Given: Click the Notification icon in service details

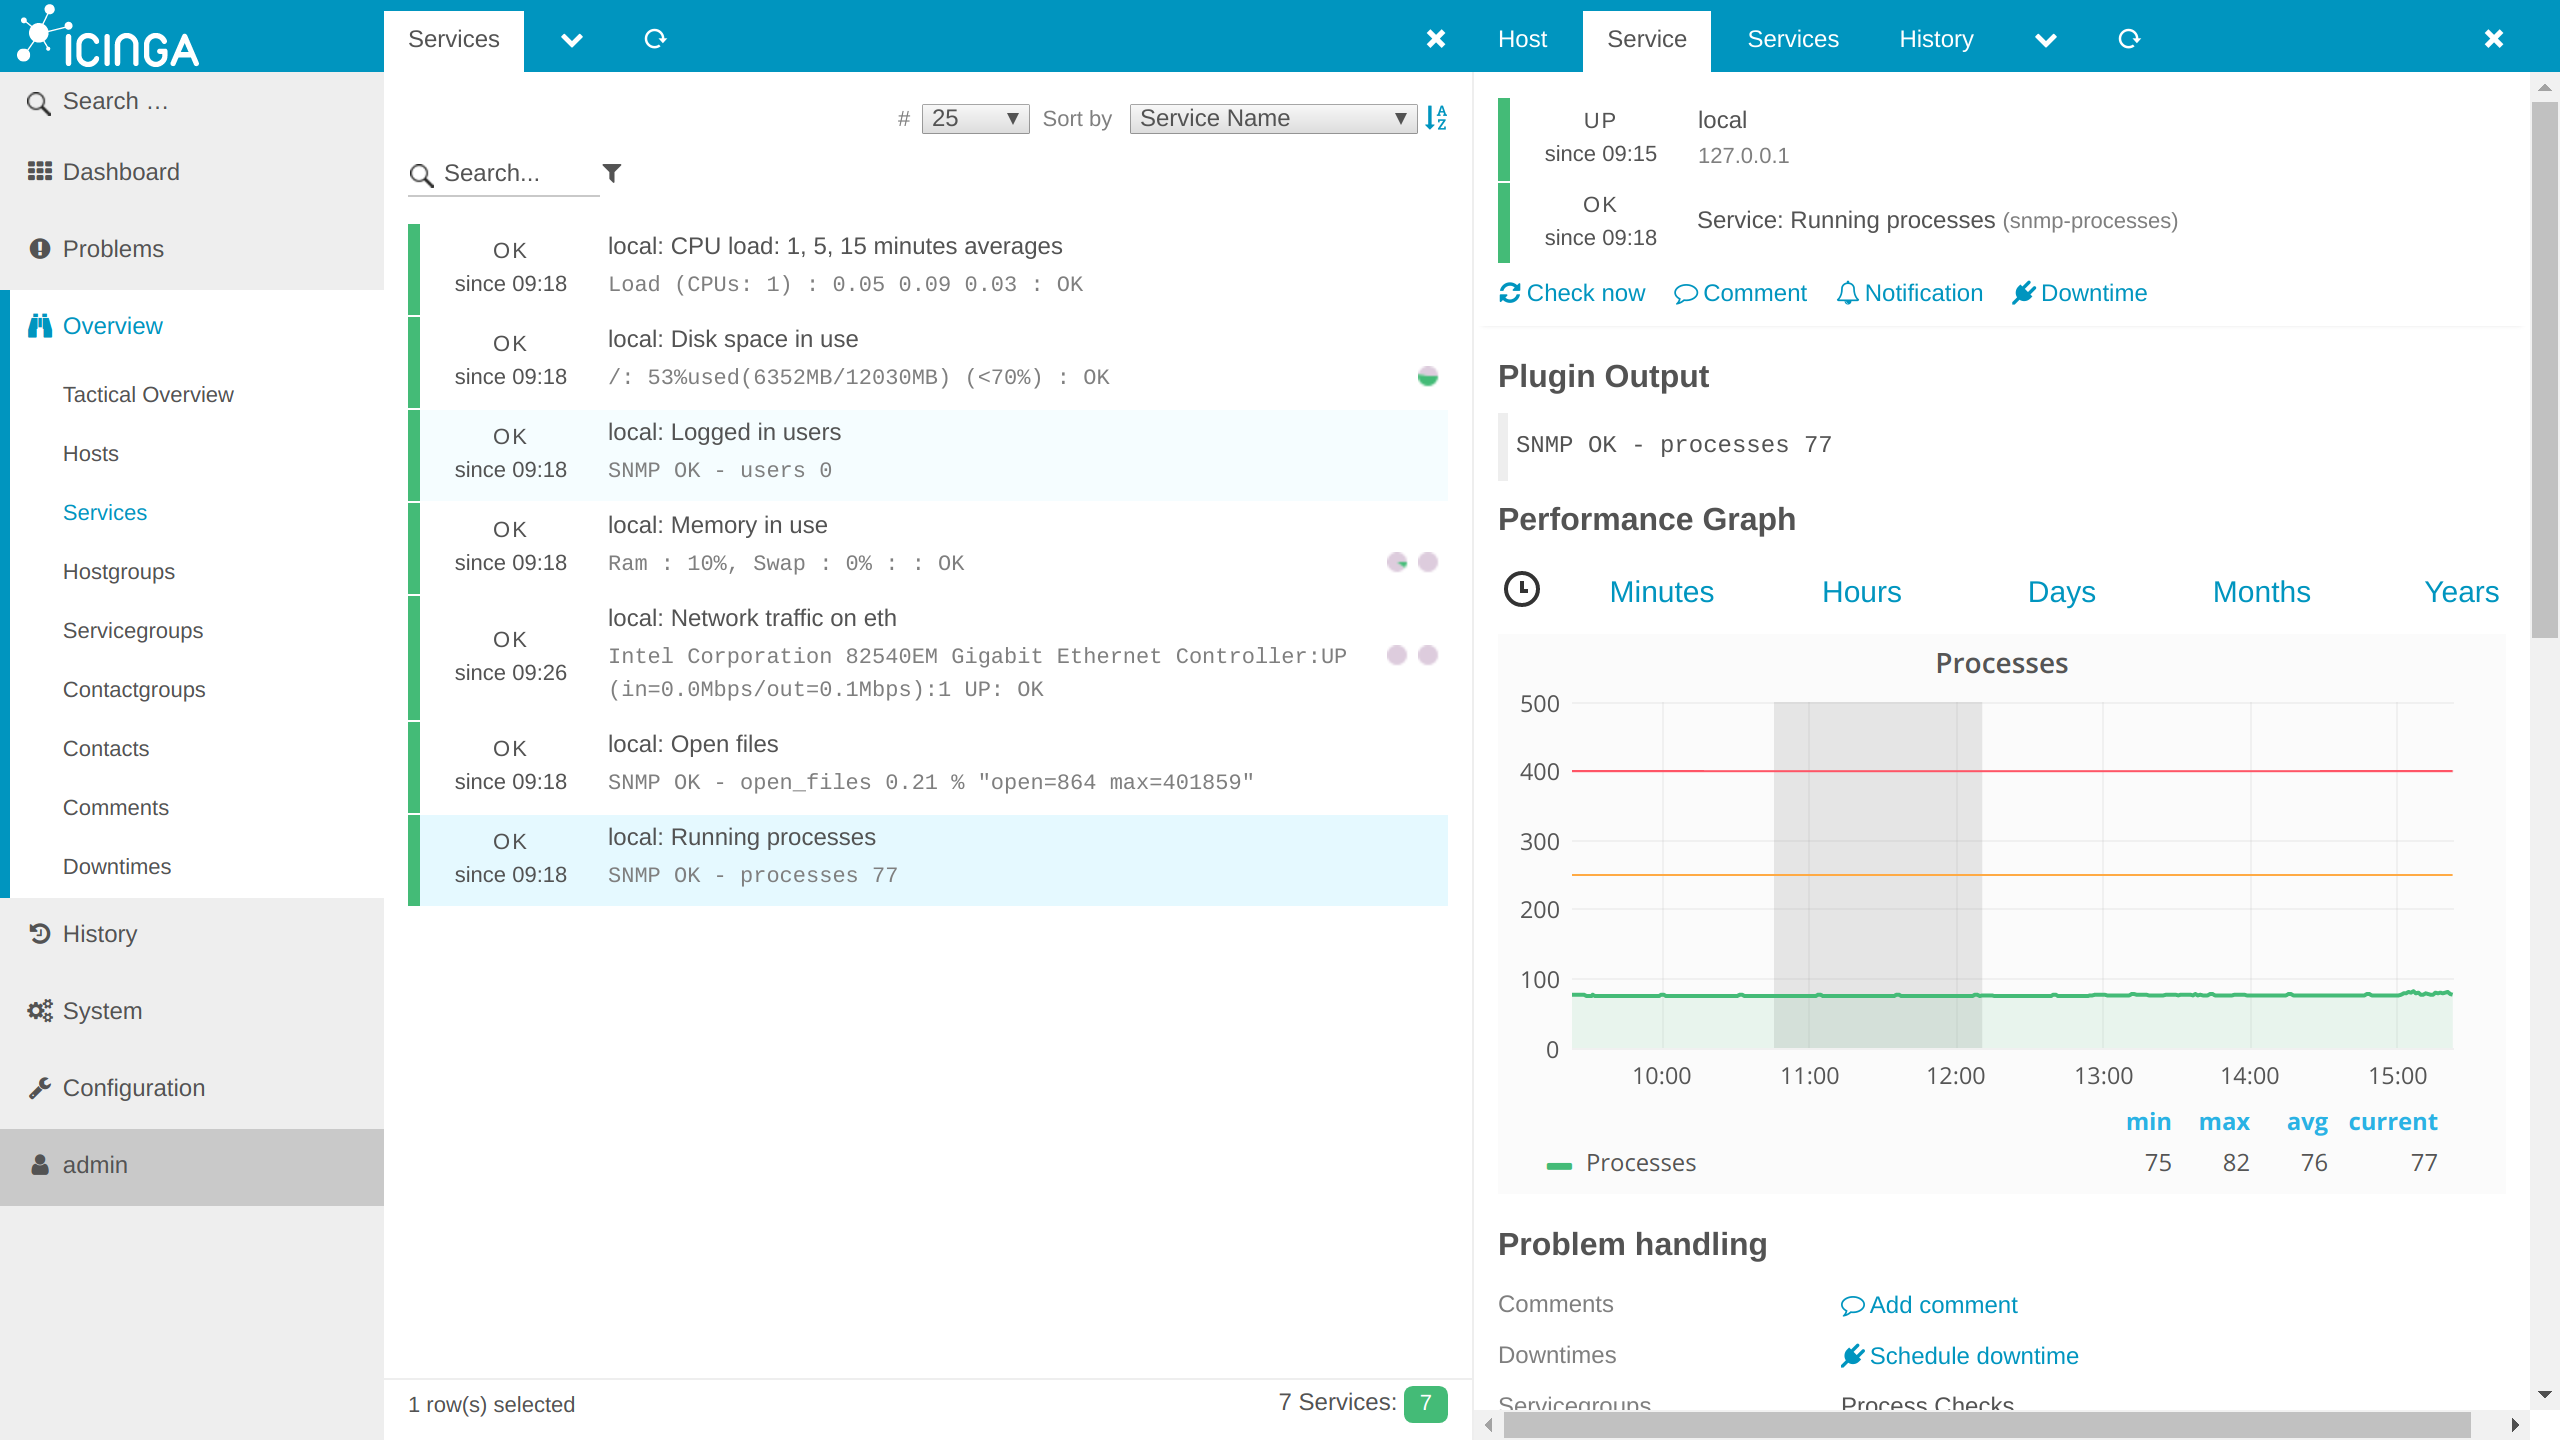Looking at the screenshot, I should [1848, 294].
